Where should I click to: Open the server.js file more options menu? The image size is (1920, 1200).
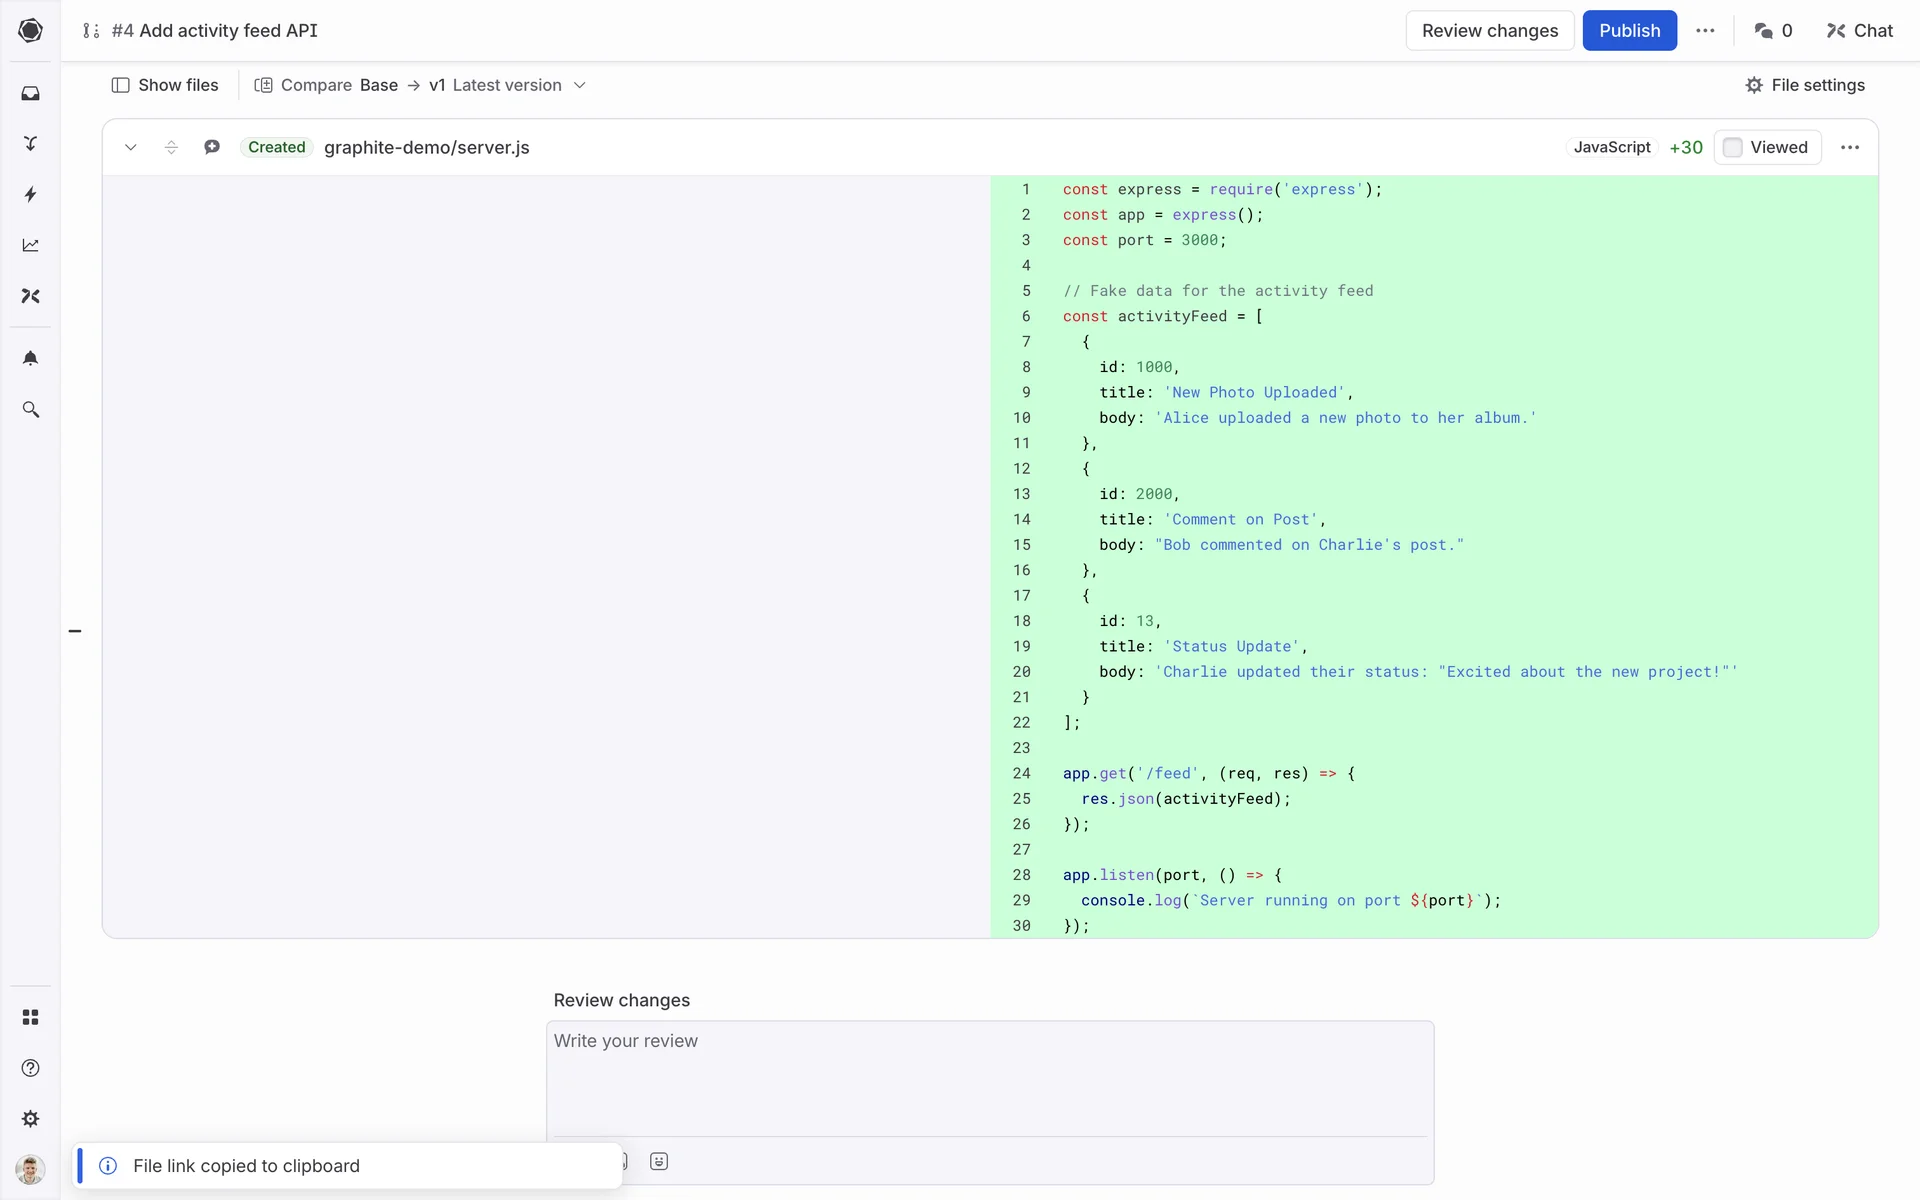tap(1850, 147)
